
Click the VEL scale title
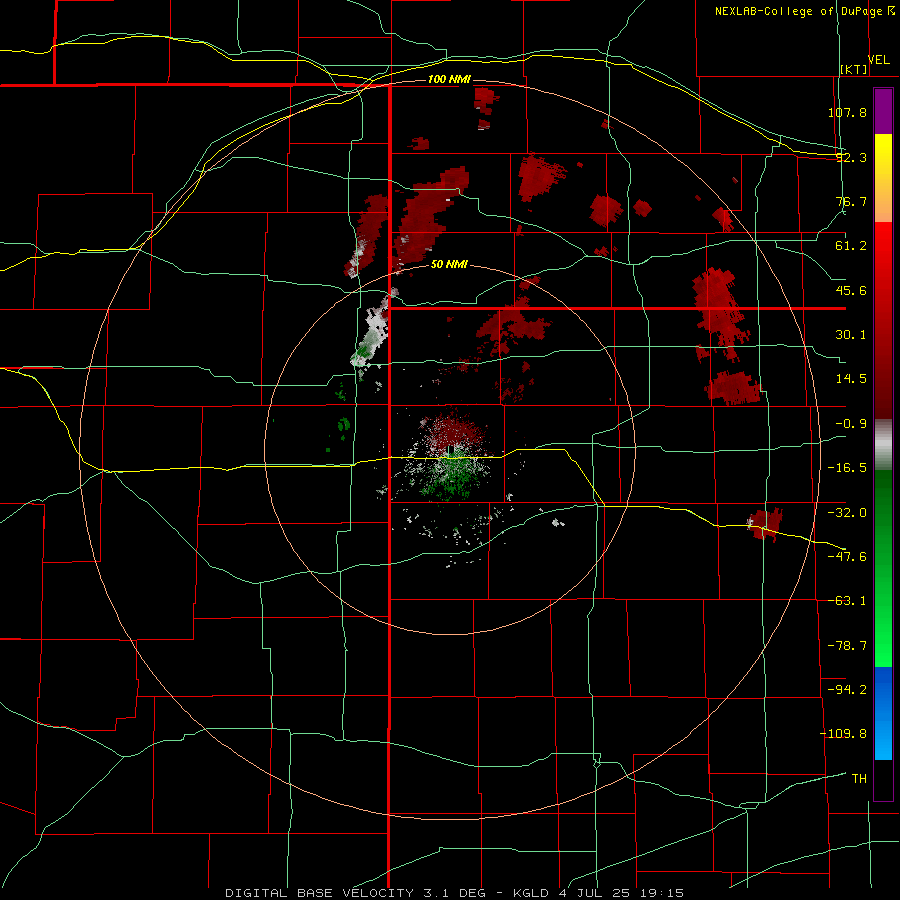coord(878,60)
